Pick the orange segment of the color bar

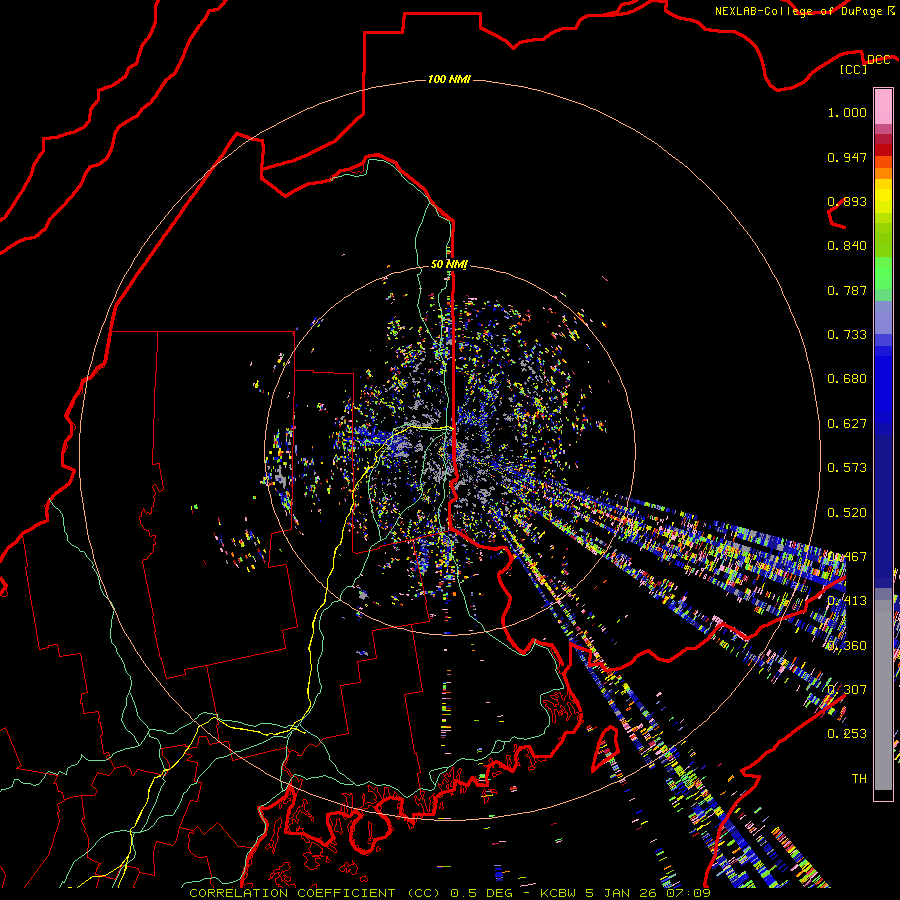click(883, 173)
